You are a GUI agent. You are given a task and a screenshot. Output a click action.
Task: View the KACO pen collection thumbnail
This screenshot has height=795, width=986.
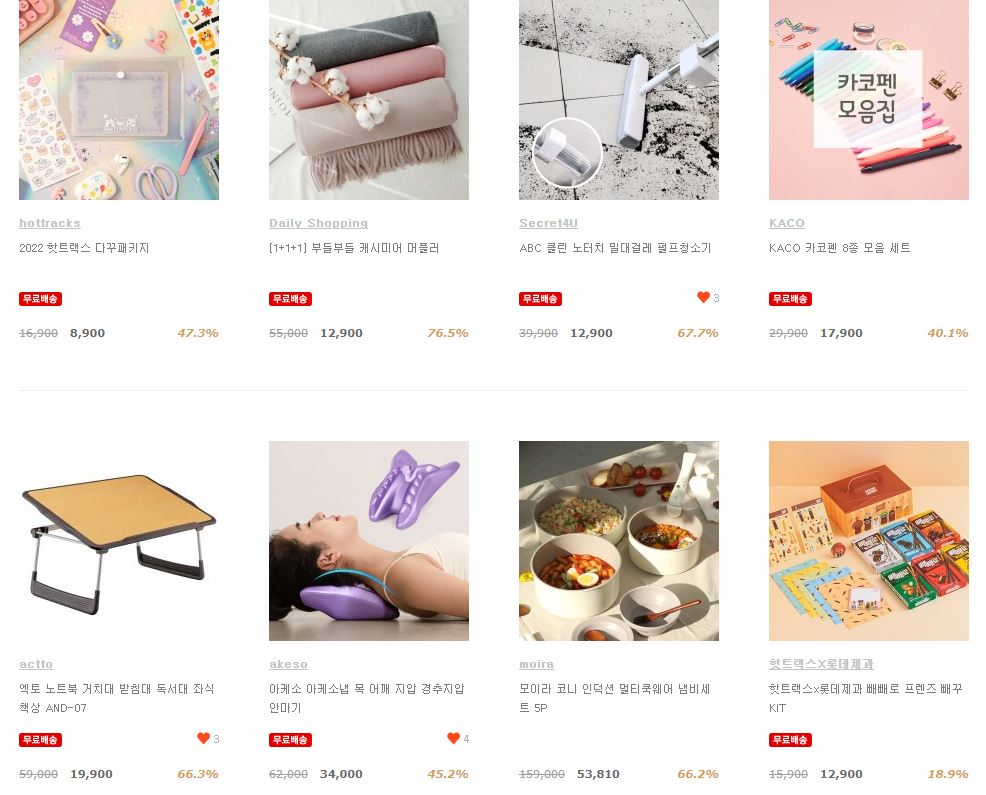click(868, 100)
